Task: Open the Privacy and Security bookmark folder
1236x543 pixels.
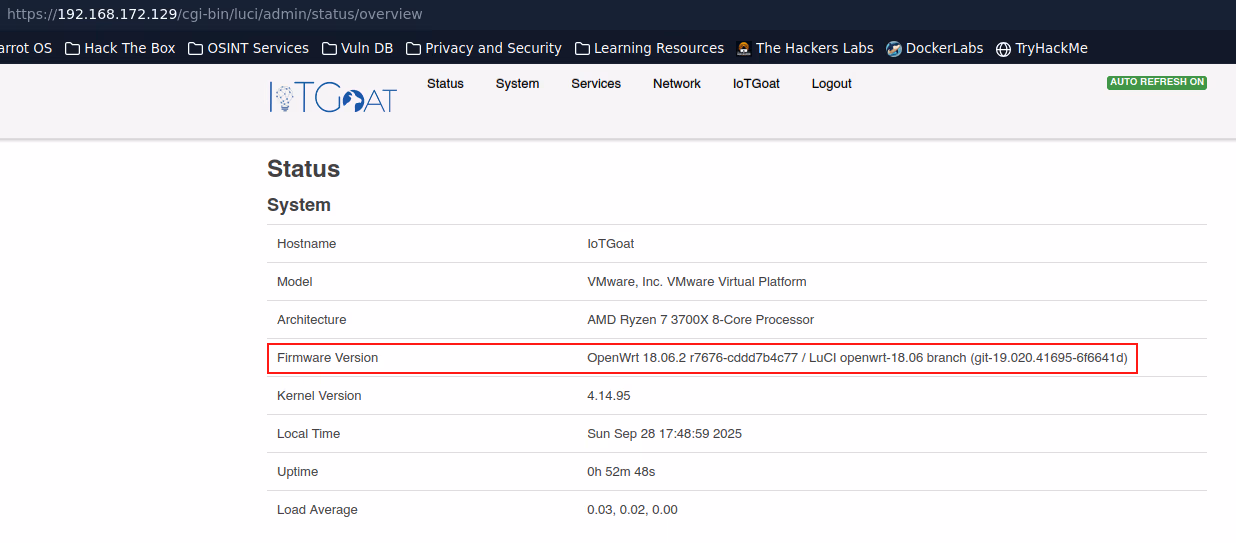Action: coord(483,48)
